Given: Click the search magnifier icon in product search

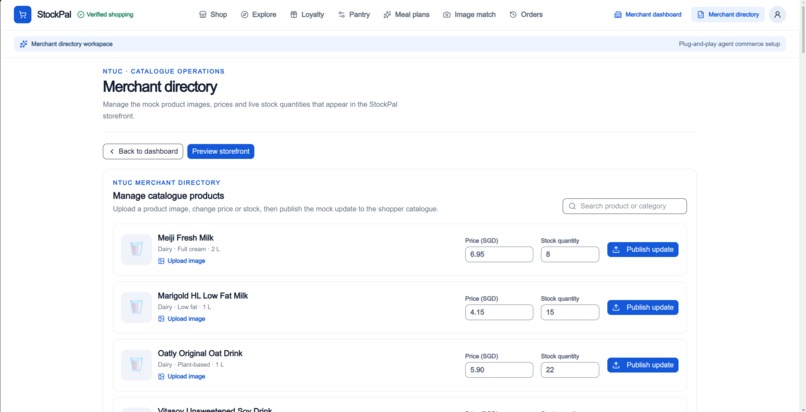Looking at the screenshot, I should 572,206.
